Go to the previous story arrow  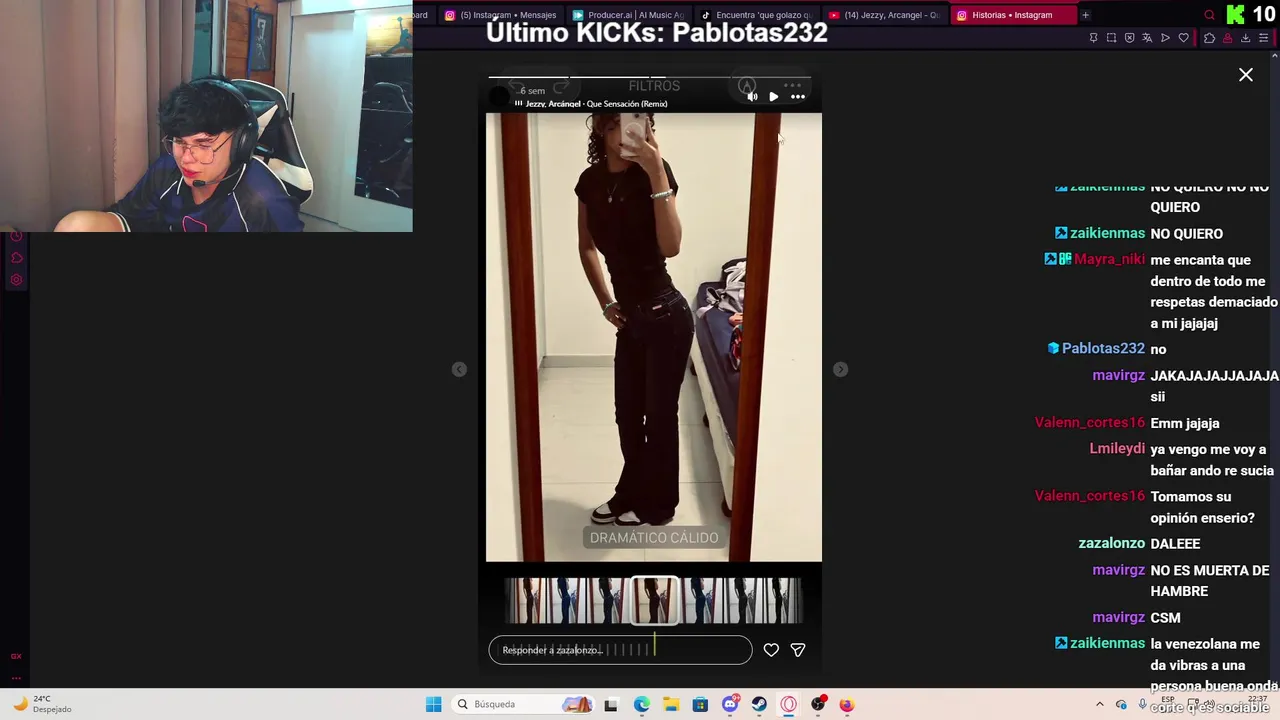click(x=459, y=369)
